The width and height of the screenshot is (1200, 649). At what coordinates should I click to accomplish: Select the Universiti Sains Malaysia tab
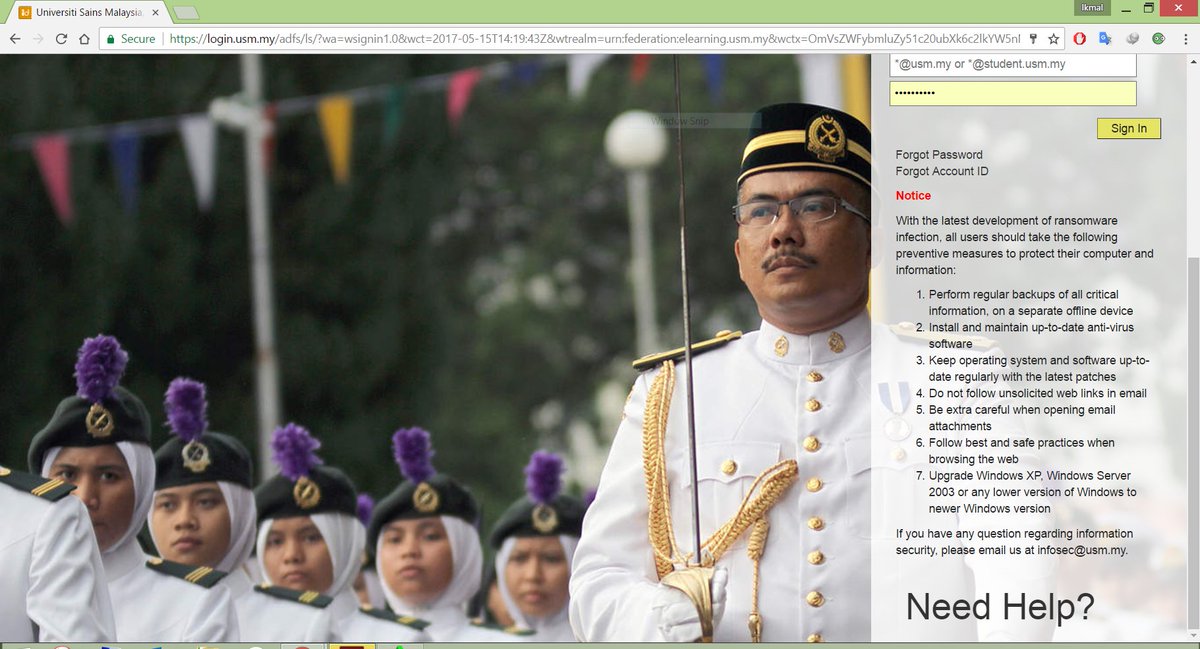pyautogui.click(x=88, y=13)
